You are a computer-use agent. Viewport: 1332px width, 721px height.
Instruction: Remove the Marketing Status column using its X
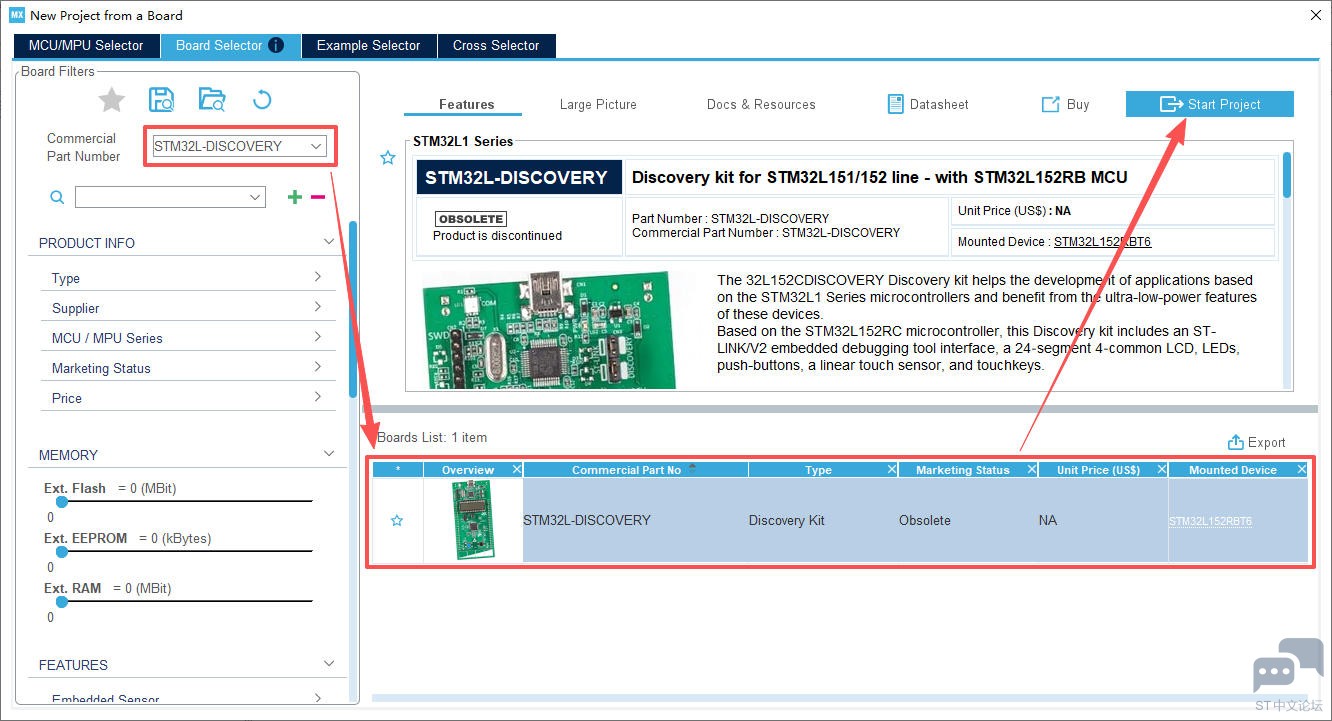pos(1032,469)
